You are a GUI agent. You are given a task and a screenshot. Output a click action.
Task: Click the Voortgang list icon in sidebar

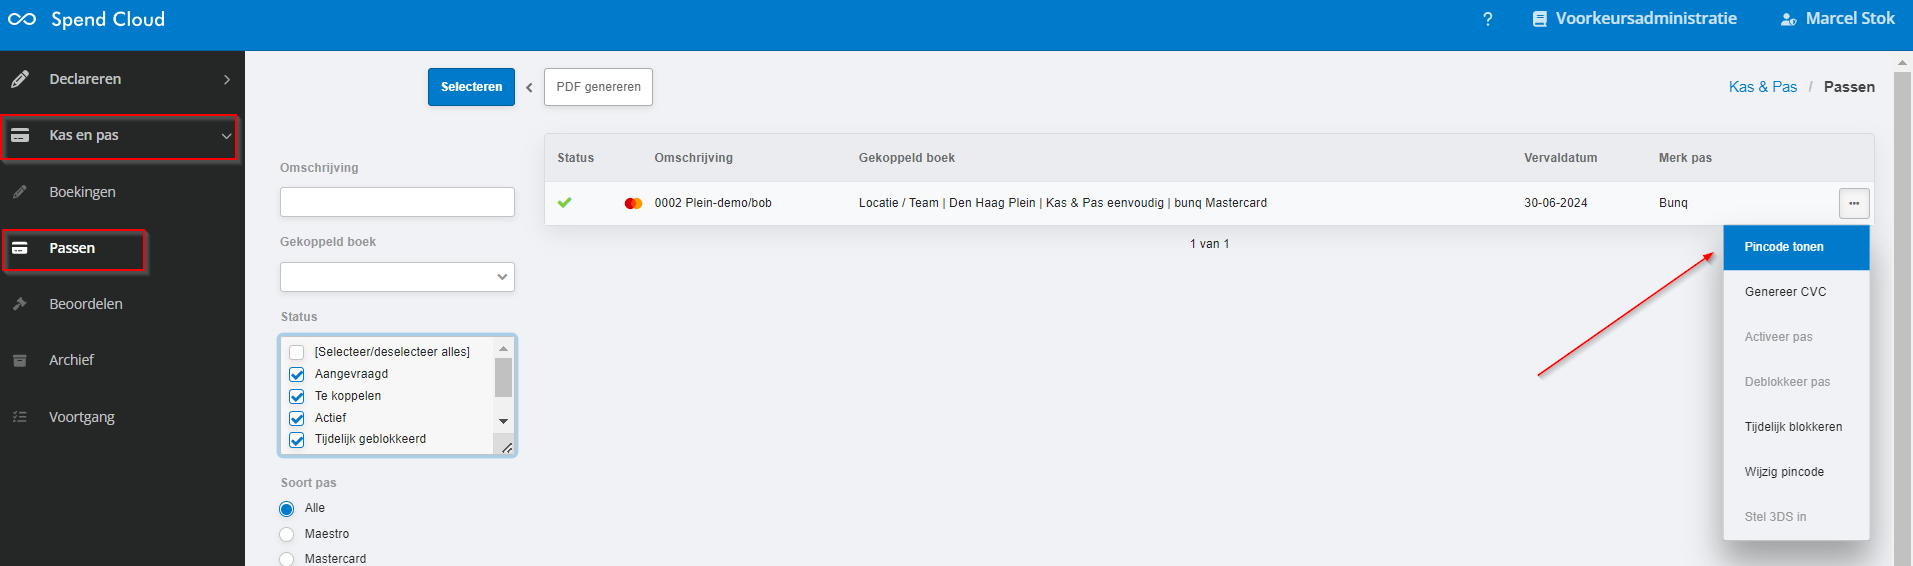20,417
